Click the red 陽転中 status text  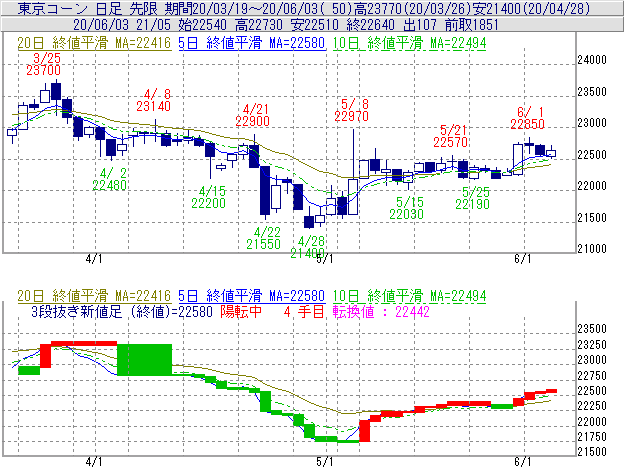tap(241, 312)
